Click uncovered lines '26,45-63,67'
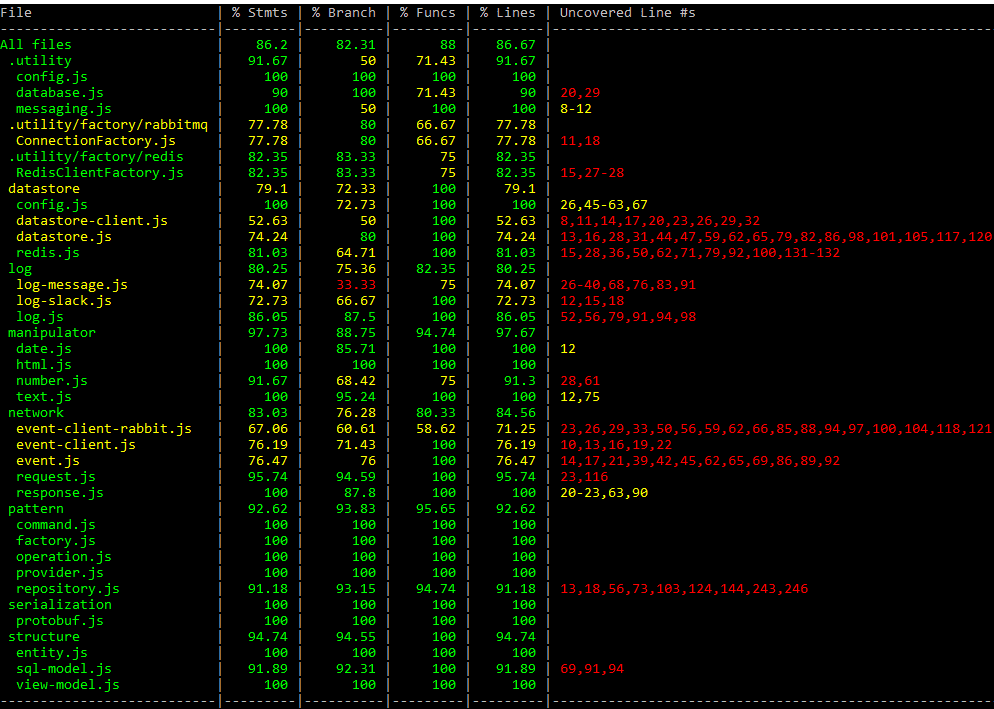The height and width of the screenshot is (709, 994). click(x=604, y=205)
